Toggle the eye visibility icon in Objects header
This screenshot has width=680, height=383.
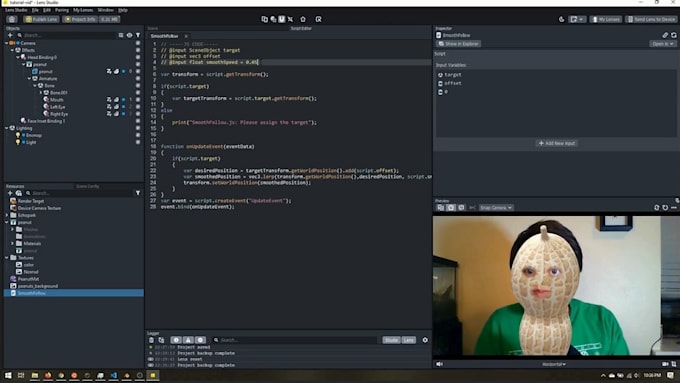(129, 35)
